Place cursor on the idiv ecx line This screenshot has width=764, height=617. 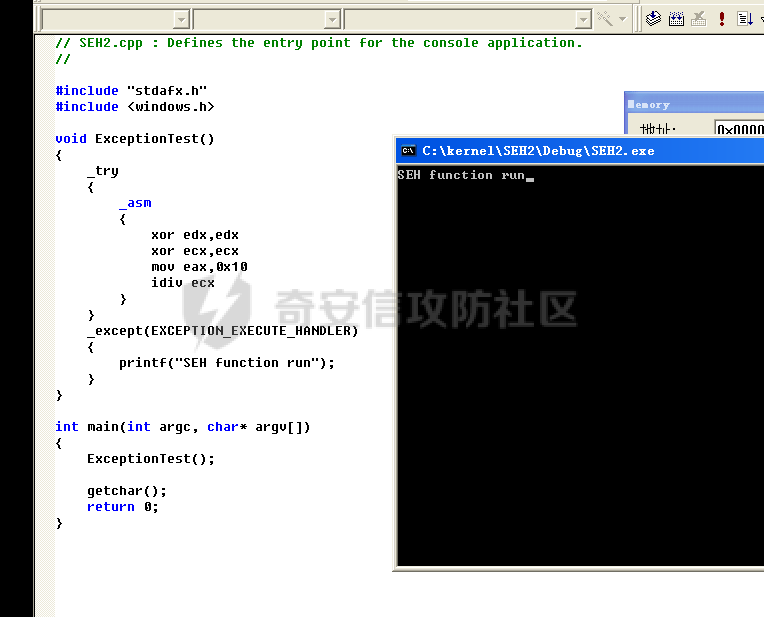tap(183, 283)
